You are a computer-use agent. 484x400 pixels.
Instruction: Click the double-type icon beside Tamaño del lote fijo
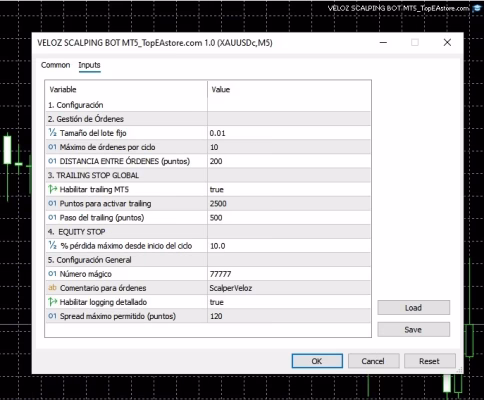(52, 133)
